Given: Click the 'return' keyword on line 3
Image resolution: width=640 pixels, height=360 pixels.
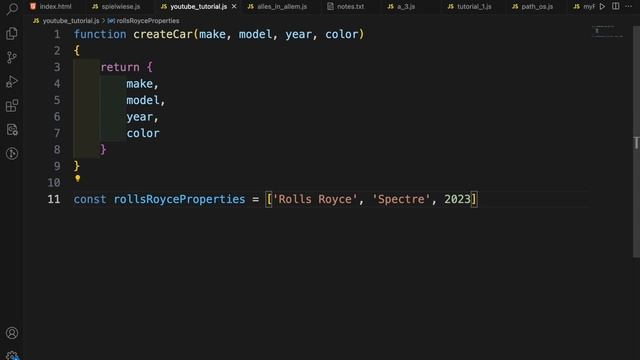Looking at the screenshot, I should (120, 67).
